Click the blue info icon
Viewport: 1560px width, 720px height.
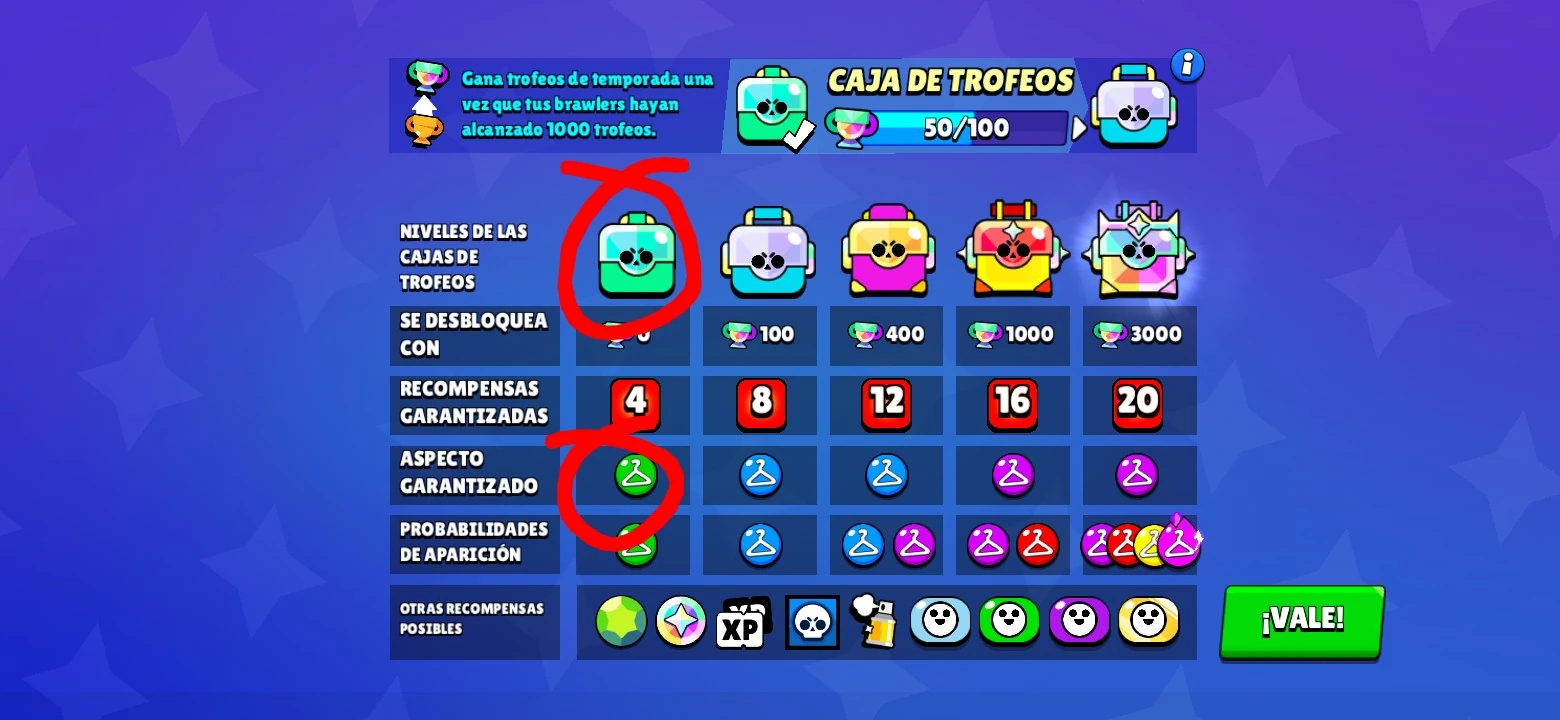(1187, 65)
